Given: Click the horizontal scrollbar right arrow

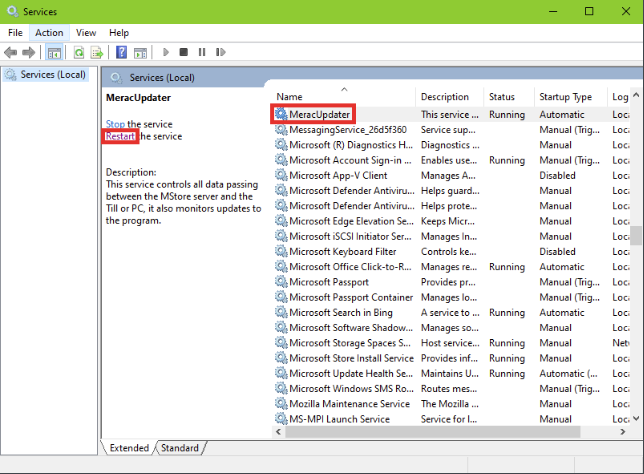Looking at the screenshot, I should [x=623, y=432].
